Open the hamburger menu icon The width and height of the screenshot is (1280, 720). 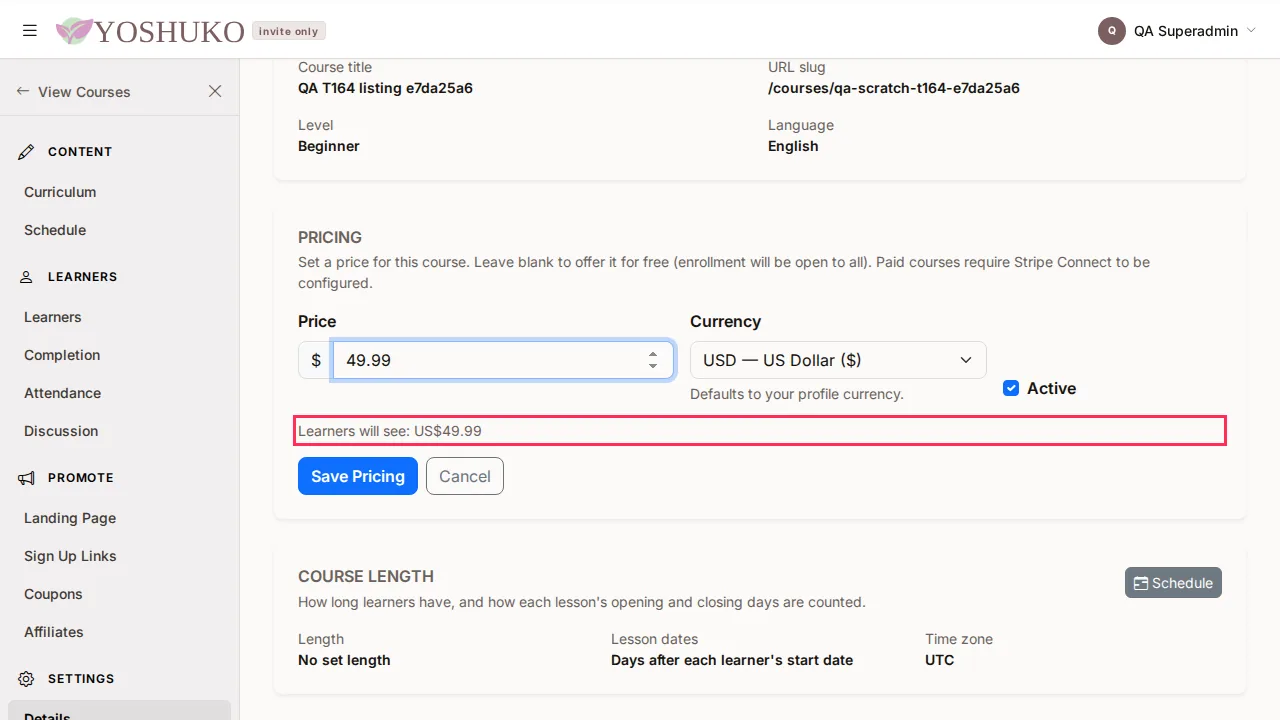click(30, 31)
